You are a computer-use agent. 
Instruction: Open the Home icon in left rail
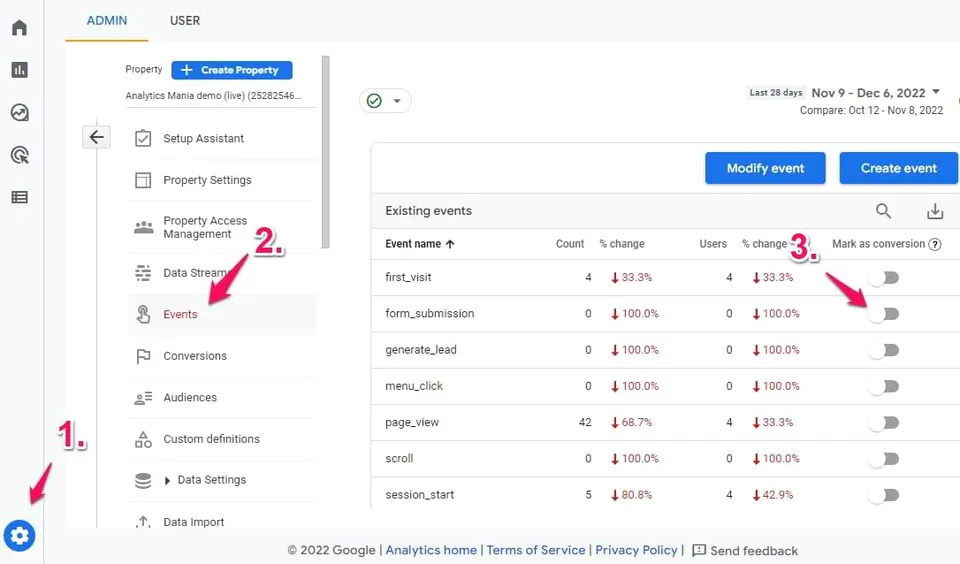20,28
